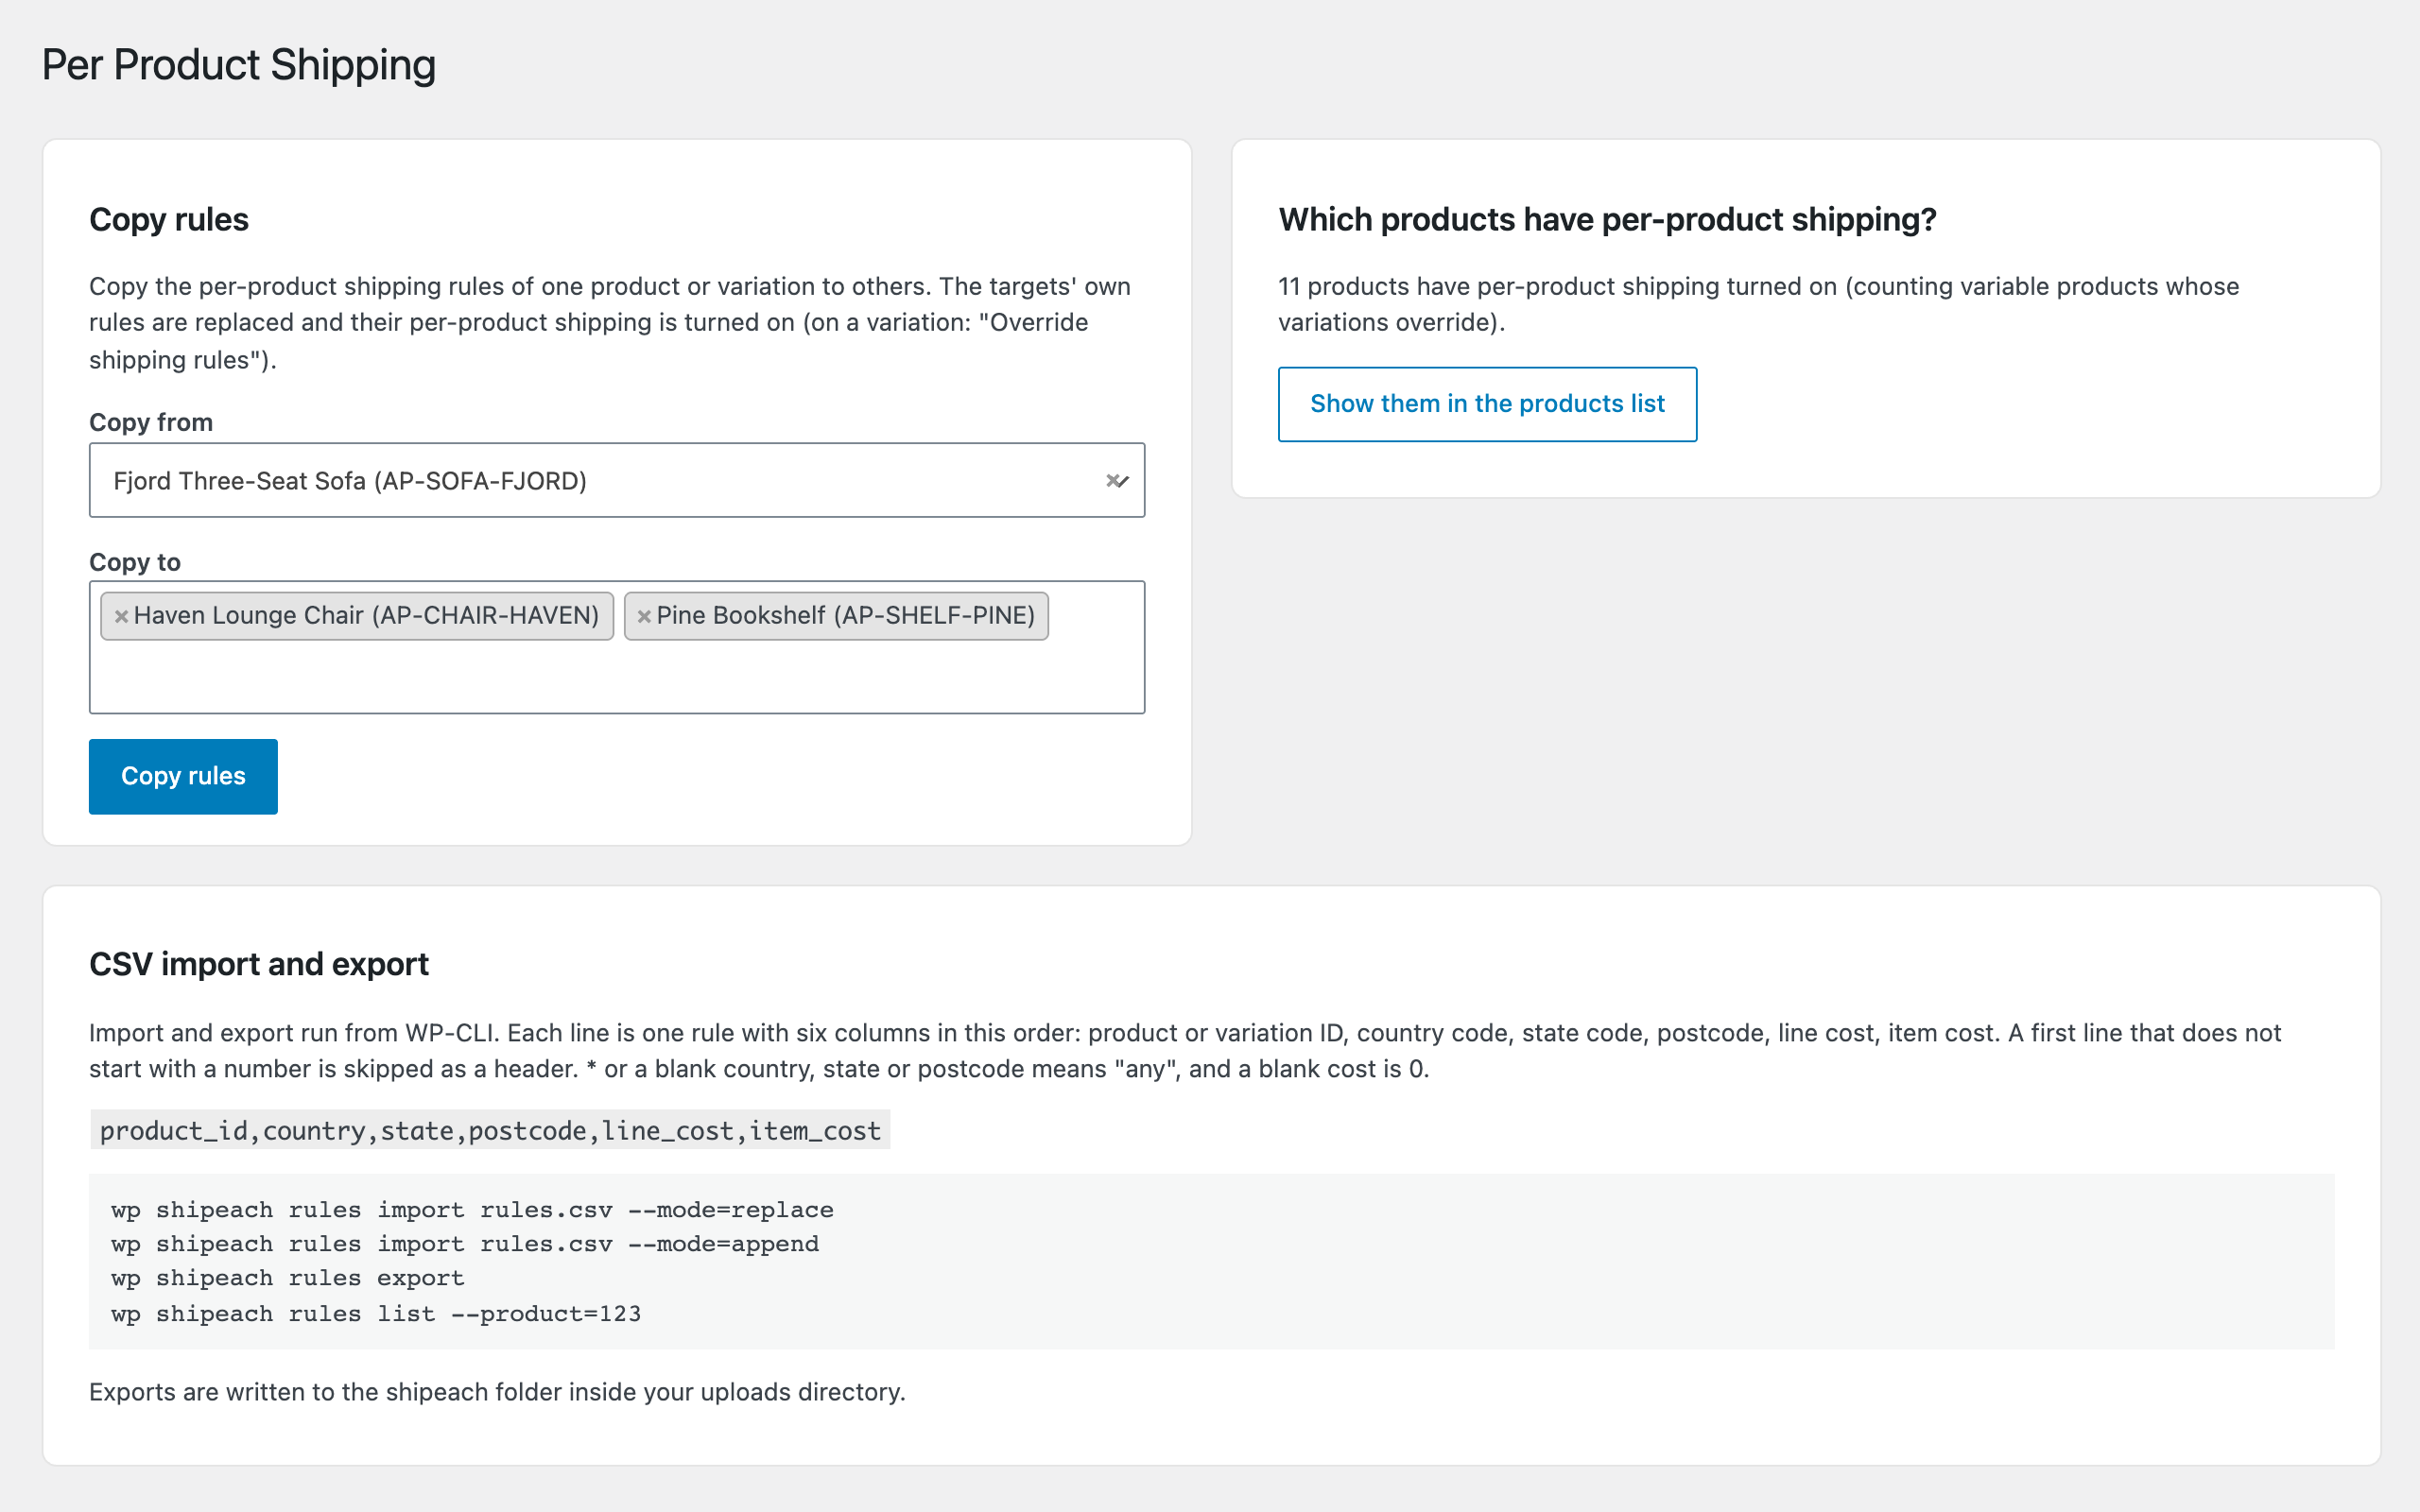Open the Copy from product dropdown
The height and width of the screenshot is (1512, 2420).
tap(616, 480)
